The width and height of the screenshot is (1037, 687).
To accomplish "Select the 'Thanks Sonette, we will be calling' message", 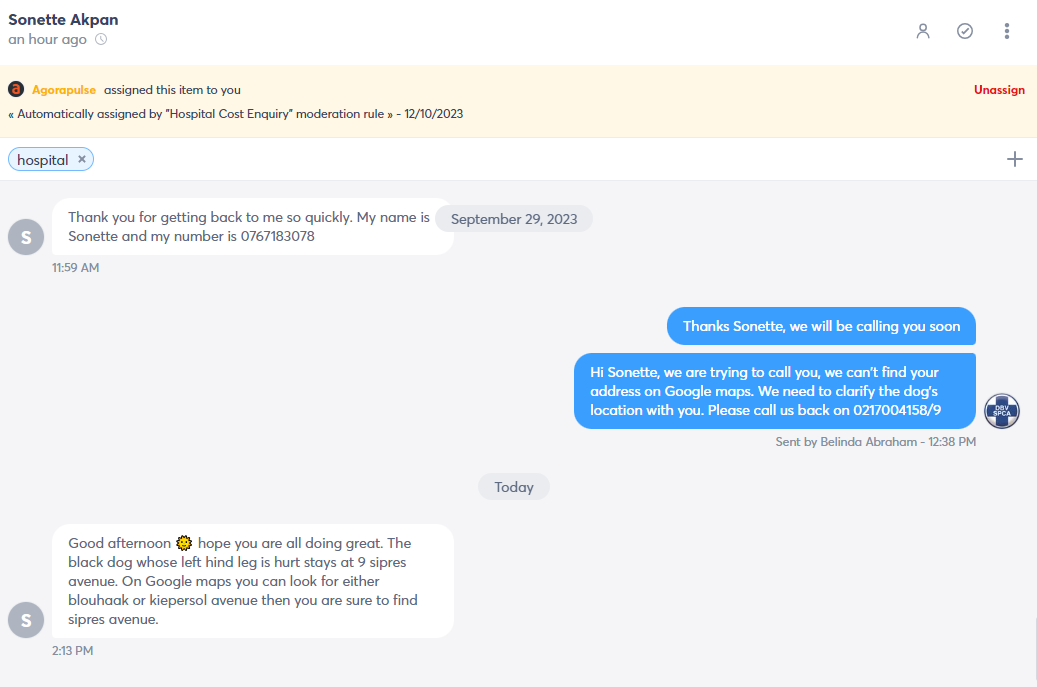I will pos(821,326).
